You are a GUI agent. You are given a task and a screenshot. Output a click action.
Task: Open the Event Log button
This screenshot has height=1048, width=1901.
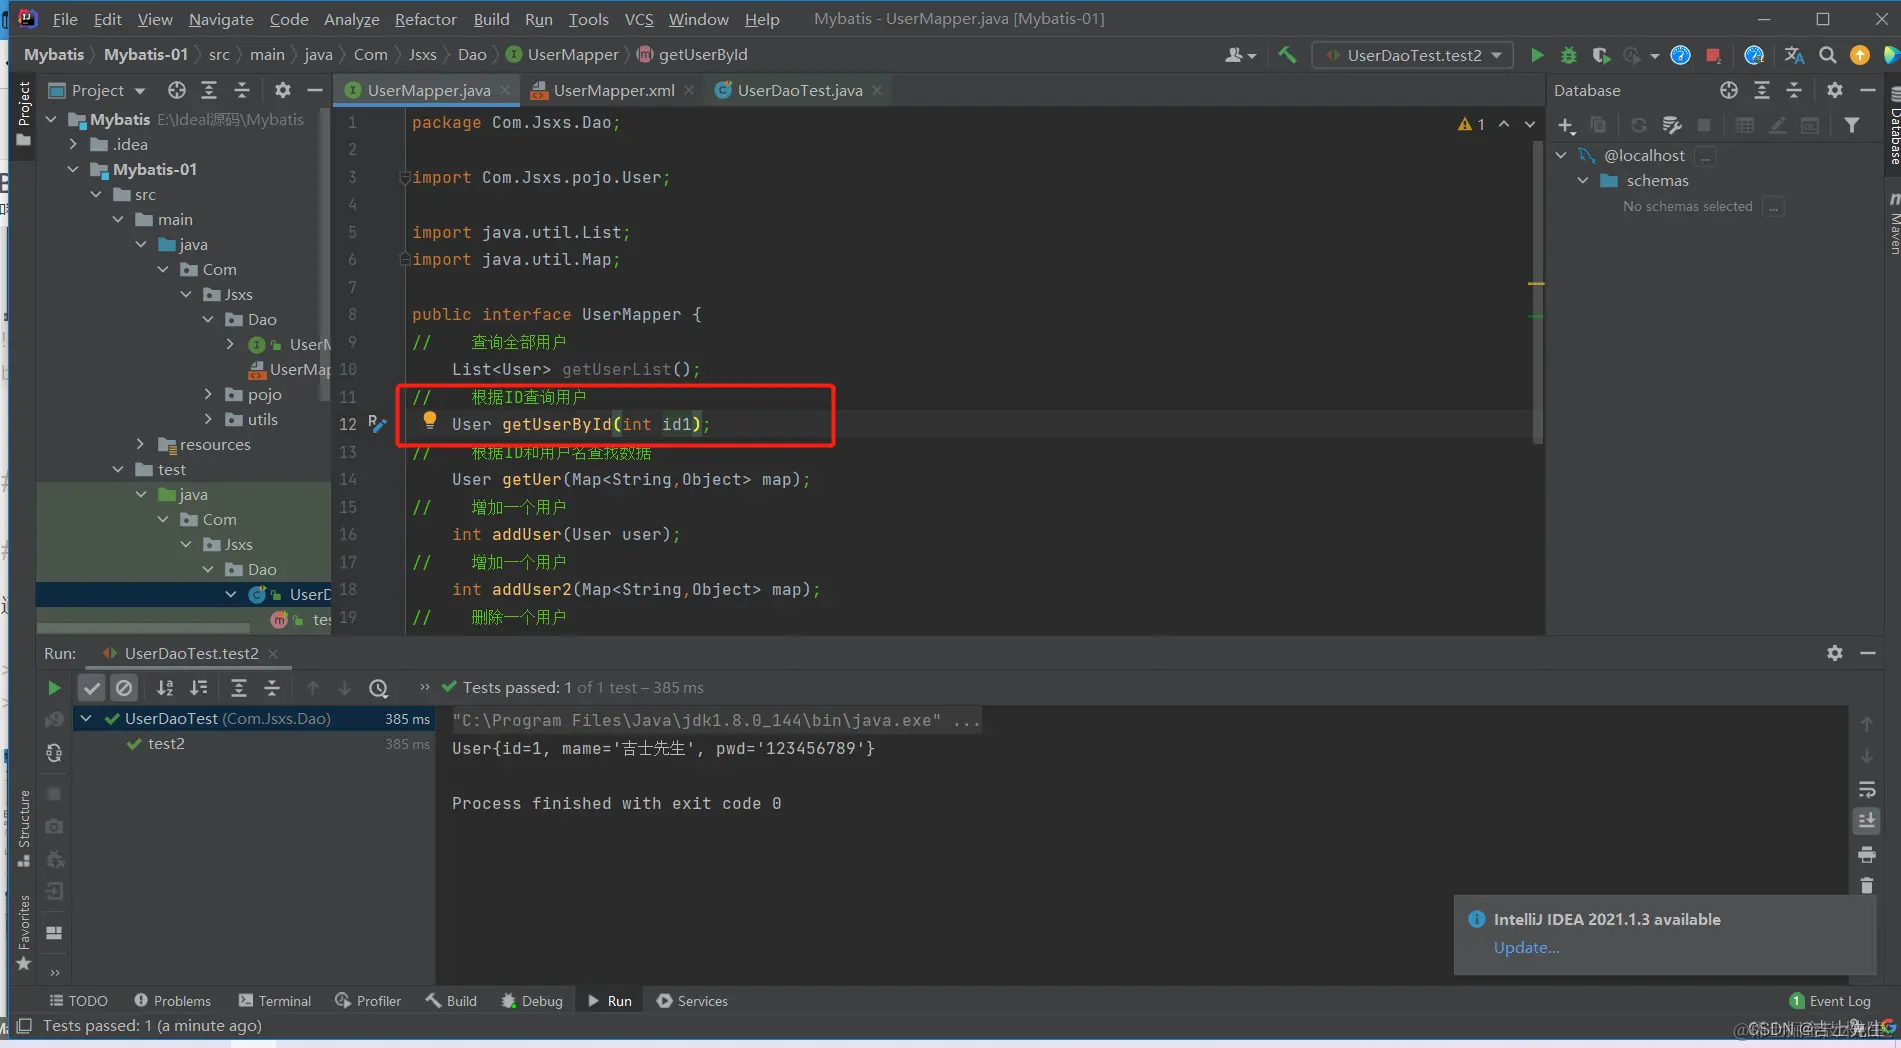(x=1830, y=1001)
